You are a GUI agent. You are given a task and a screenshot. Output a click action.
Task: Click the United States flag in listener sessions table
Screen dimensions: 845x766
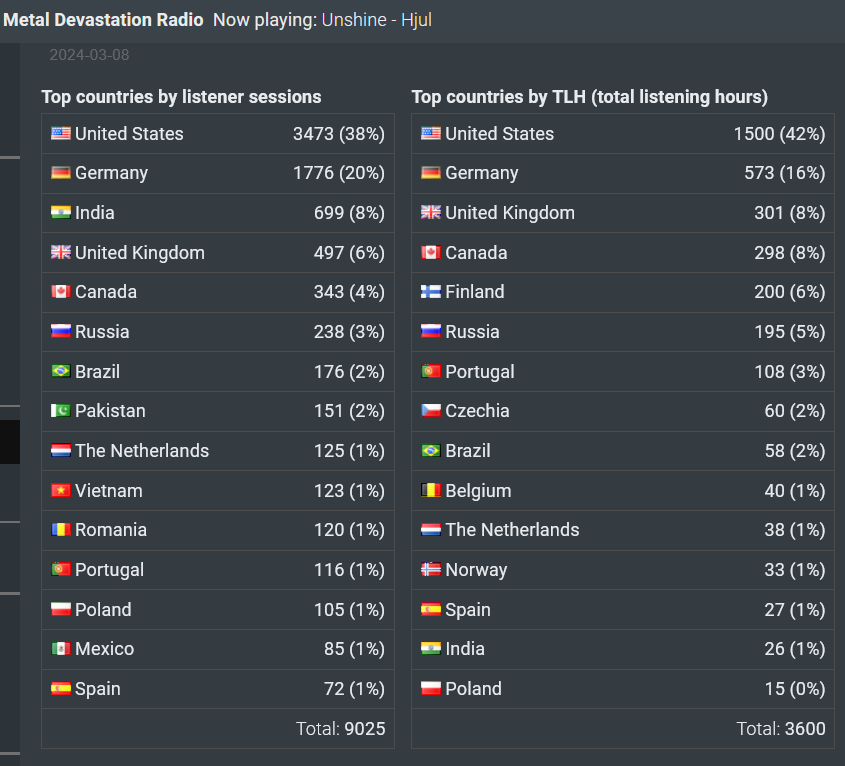pos(61,134)
